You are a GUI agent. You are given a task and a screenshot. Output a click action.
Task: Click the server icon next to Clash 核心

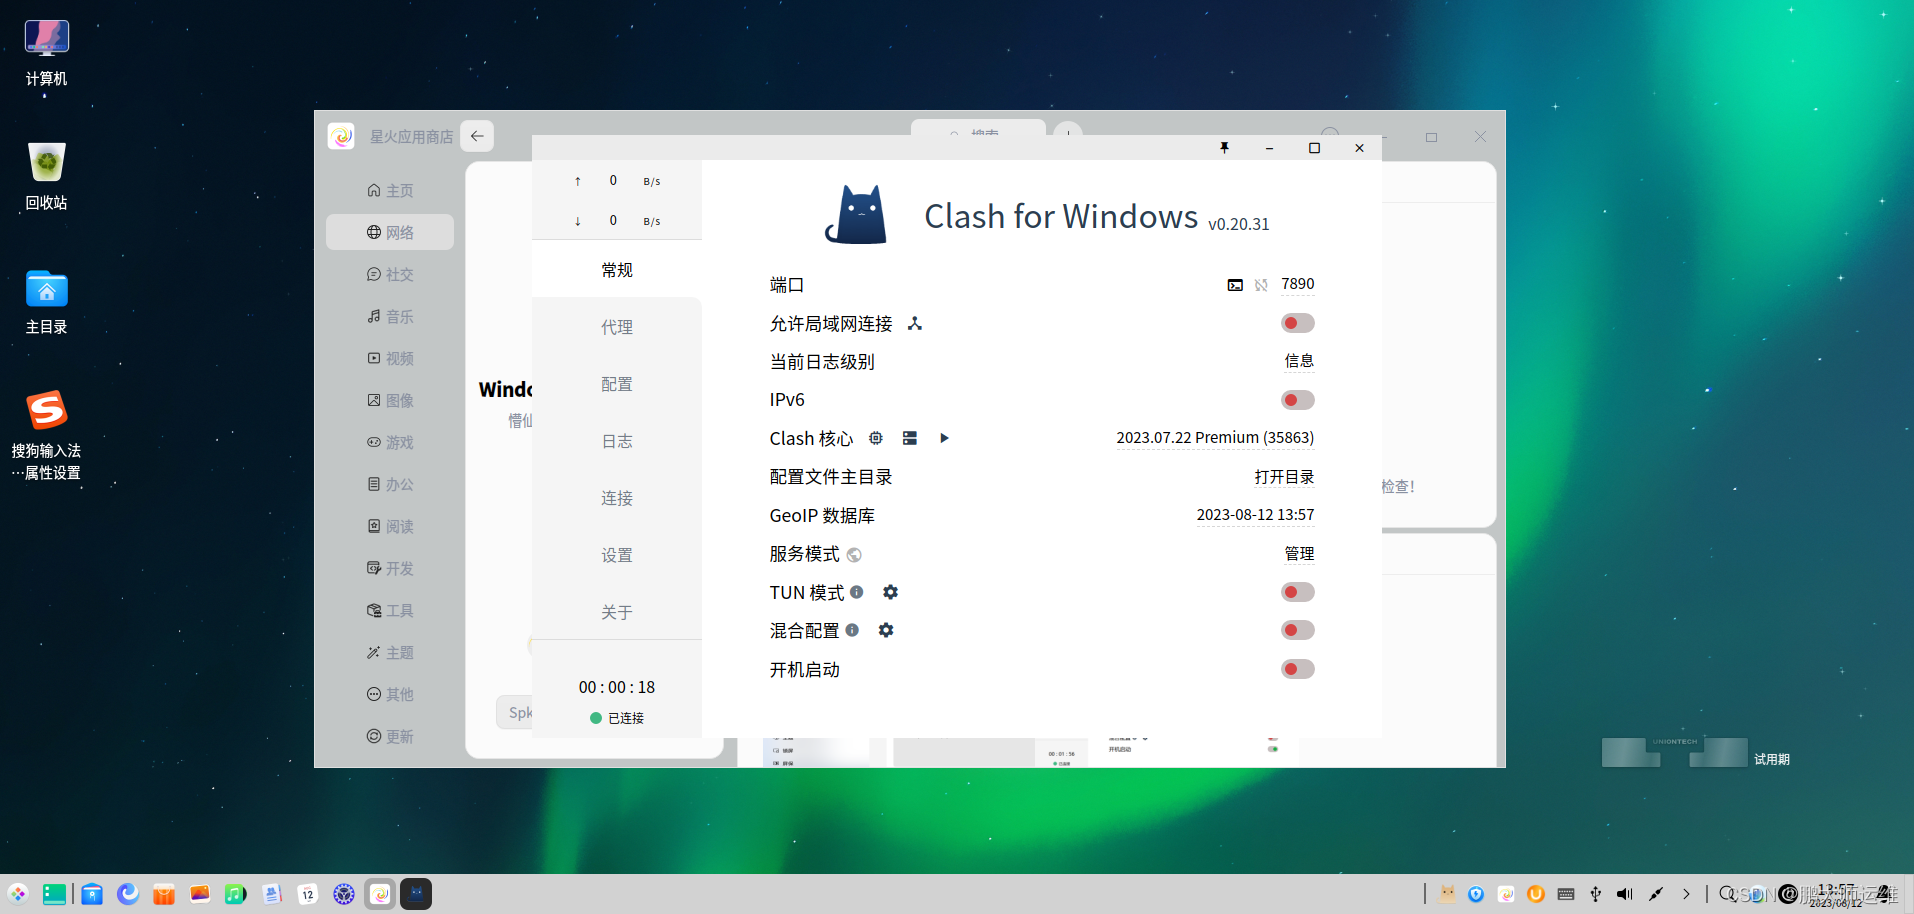coord(910,438)
